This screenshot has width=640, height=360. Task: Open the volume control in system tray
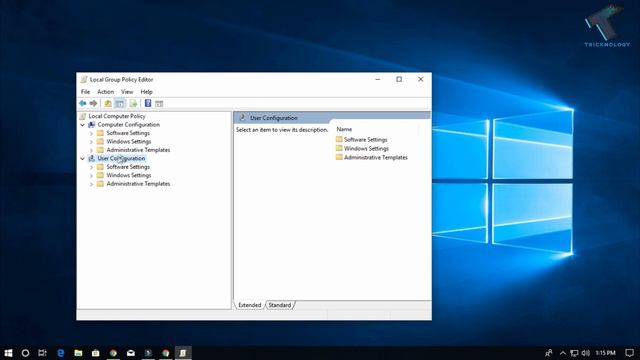coord(586,353)
